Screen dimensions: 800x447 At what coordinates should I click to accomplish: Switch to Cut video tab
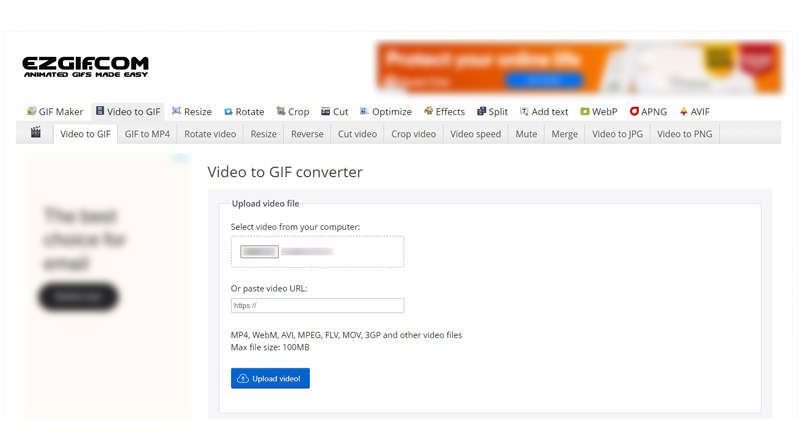(x=357, y=134)
